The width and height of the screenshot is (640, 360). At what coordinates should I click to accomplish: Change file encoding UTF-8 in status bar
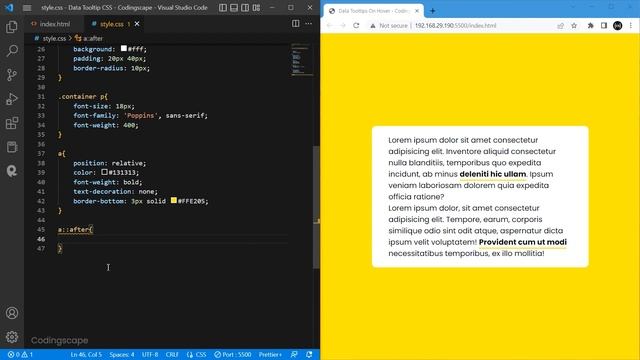tap(150, 354)
